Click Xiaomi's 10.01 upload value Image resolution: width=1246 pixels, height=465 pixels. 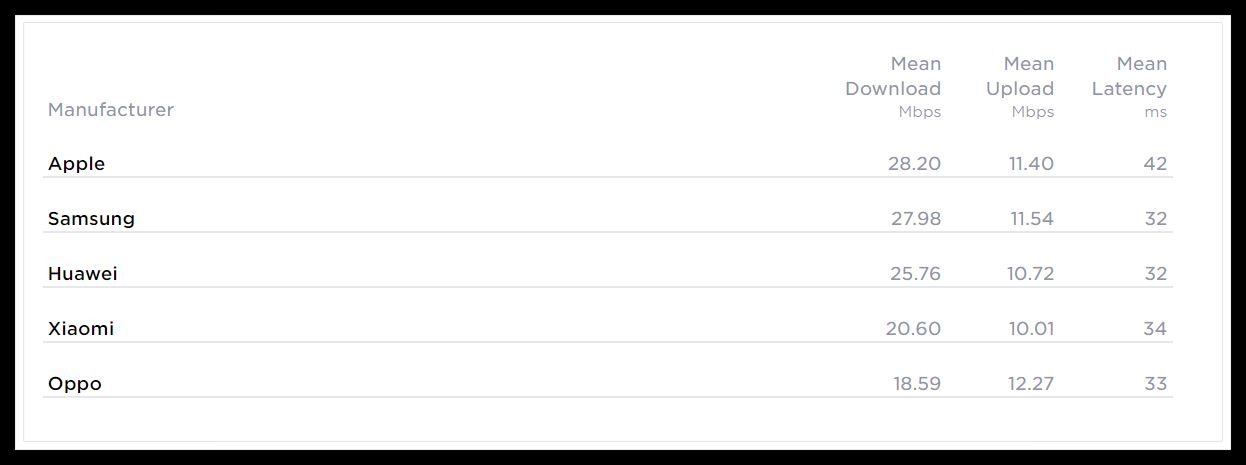(1030, 329)
